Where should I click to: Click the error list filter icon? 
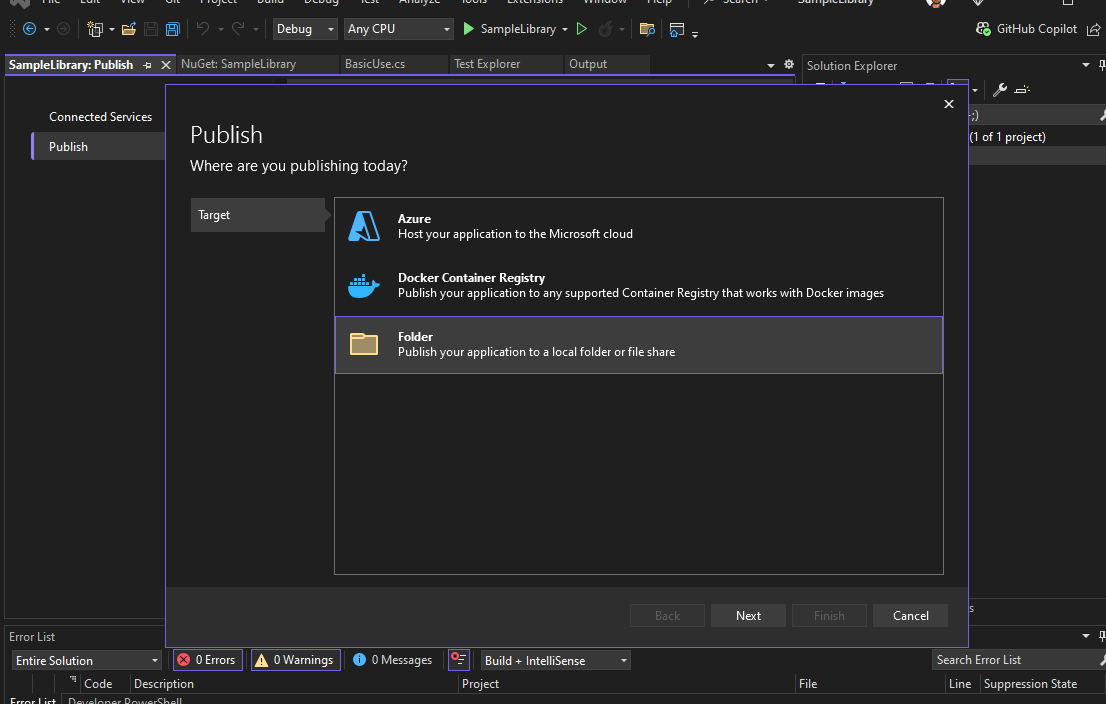(x=458, y=660)
